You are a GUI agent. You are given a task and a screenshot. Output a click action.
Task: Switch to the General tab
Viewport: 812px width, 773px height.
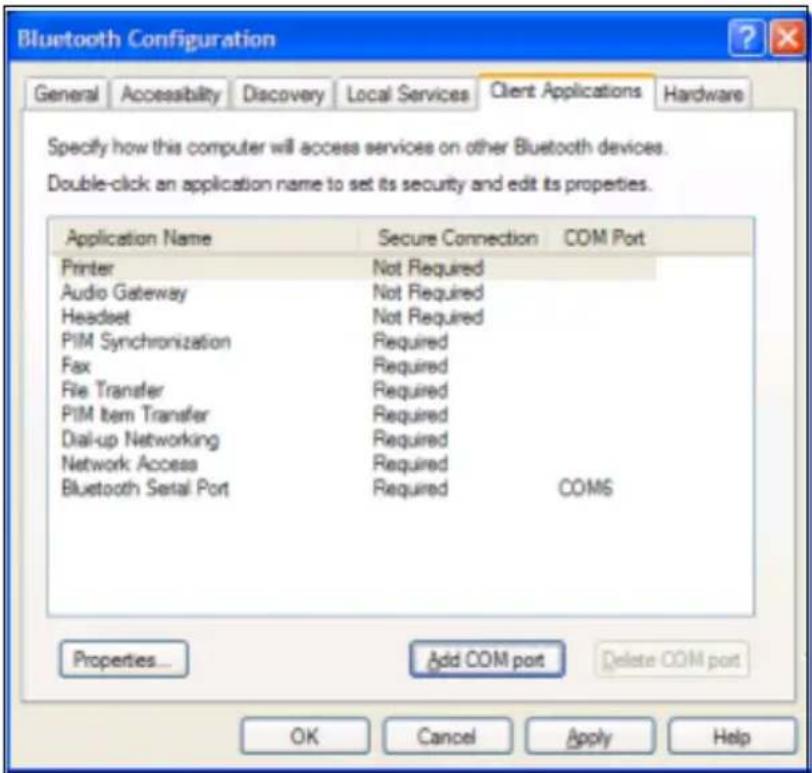66,94
